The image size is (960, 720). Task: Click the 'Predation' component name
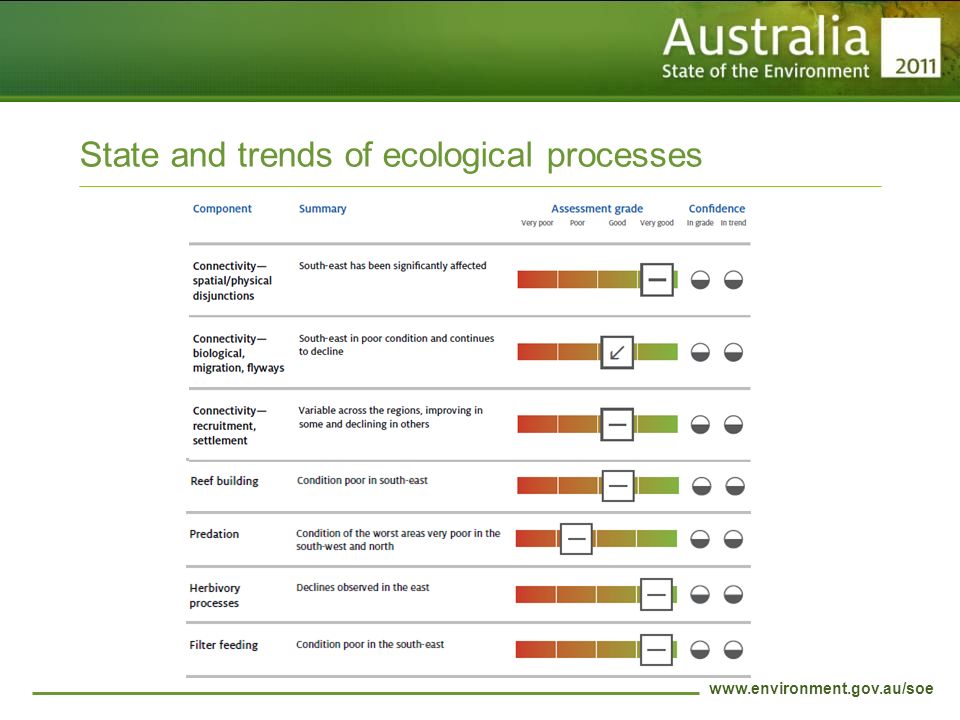pyautogui.click(x=214, y=534)
